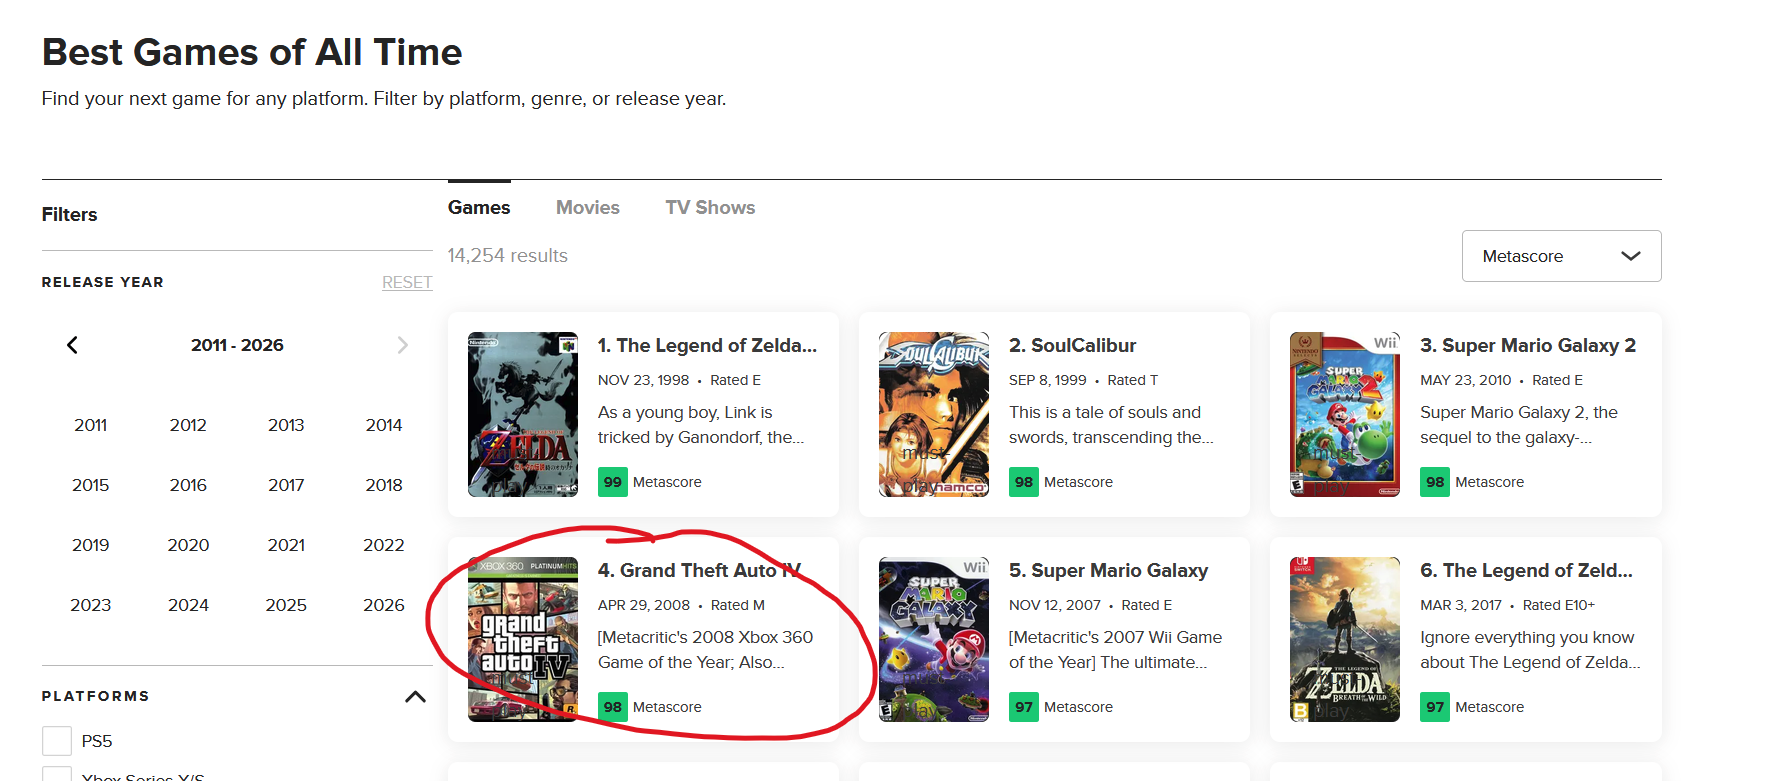1766x781 pixels.
Task: Click the 'APR 29, 2008' release date
Action: click(644, 605)
